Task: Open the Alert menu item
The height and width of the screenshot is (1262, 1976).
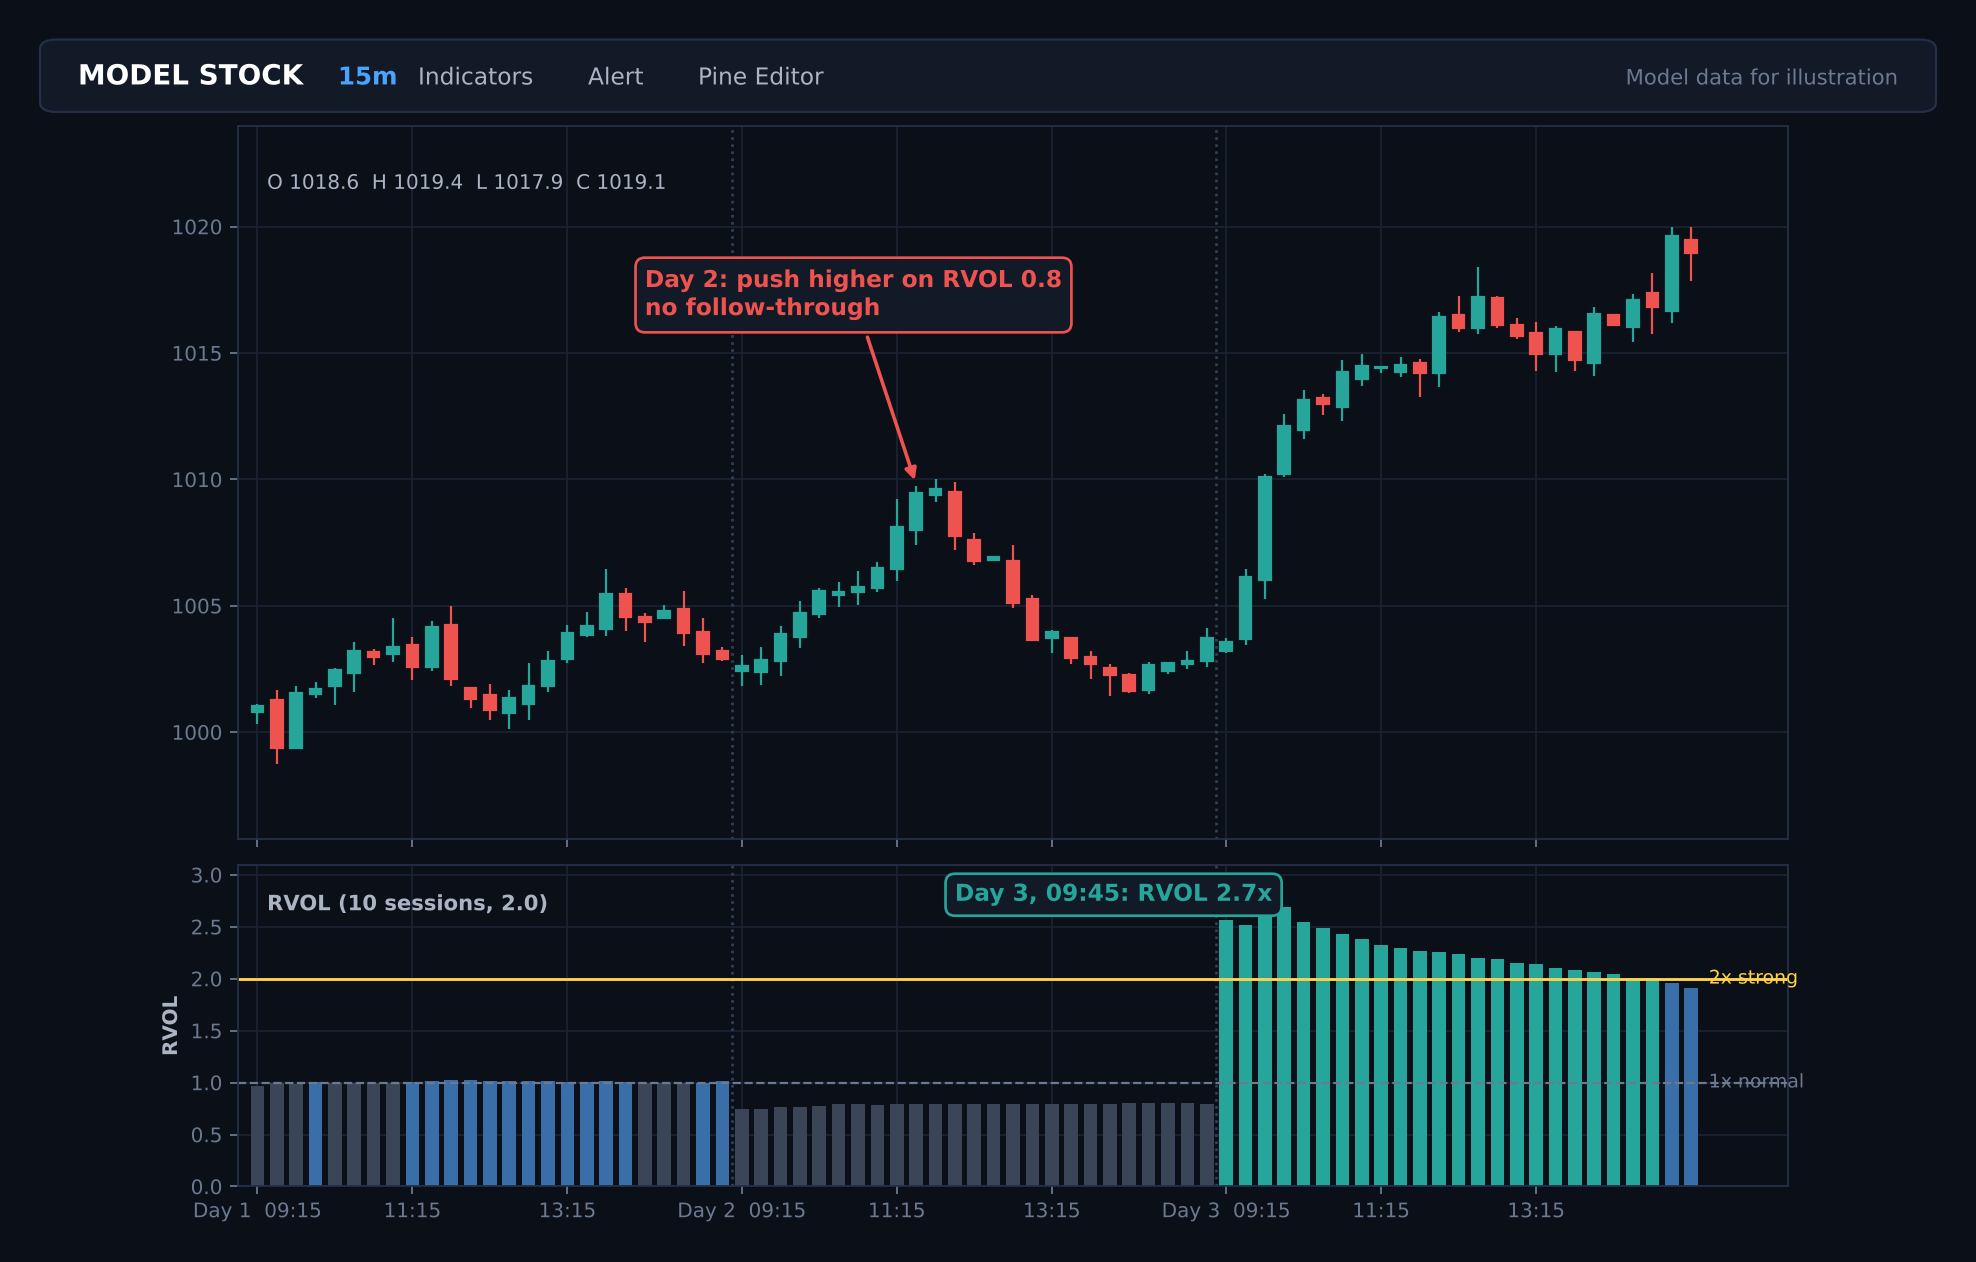Action: (615, 77)
